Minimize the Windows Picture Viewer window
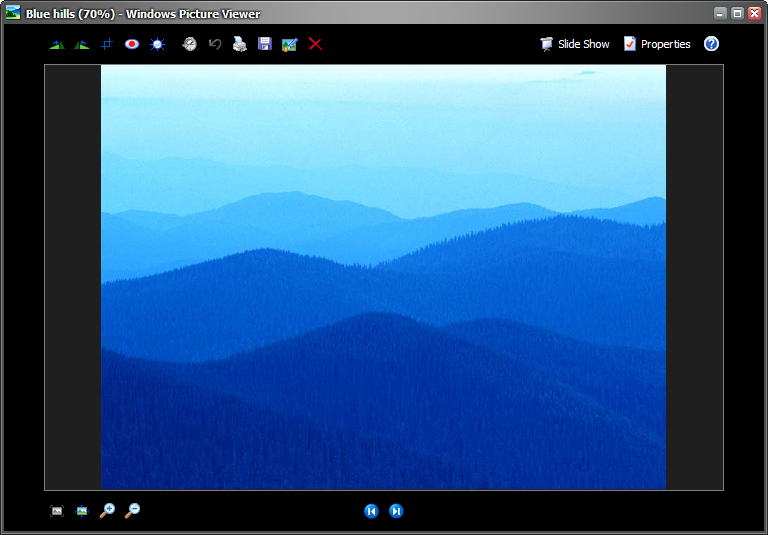768x535 pixels. click(720, 13)
